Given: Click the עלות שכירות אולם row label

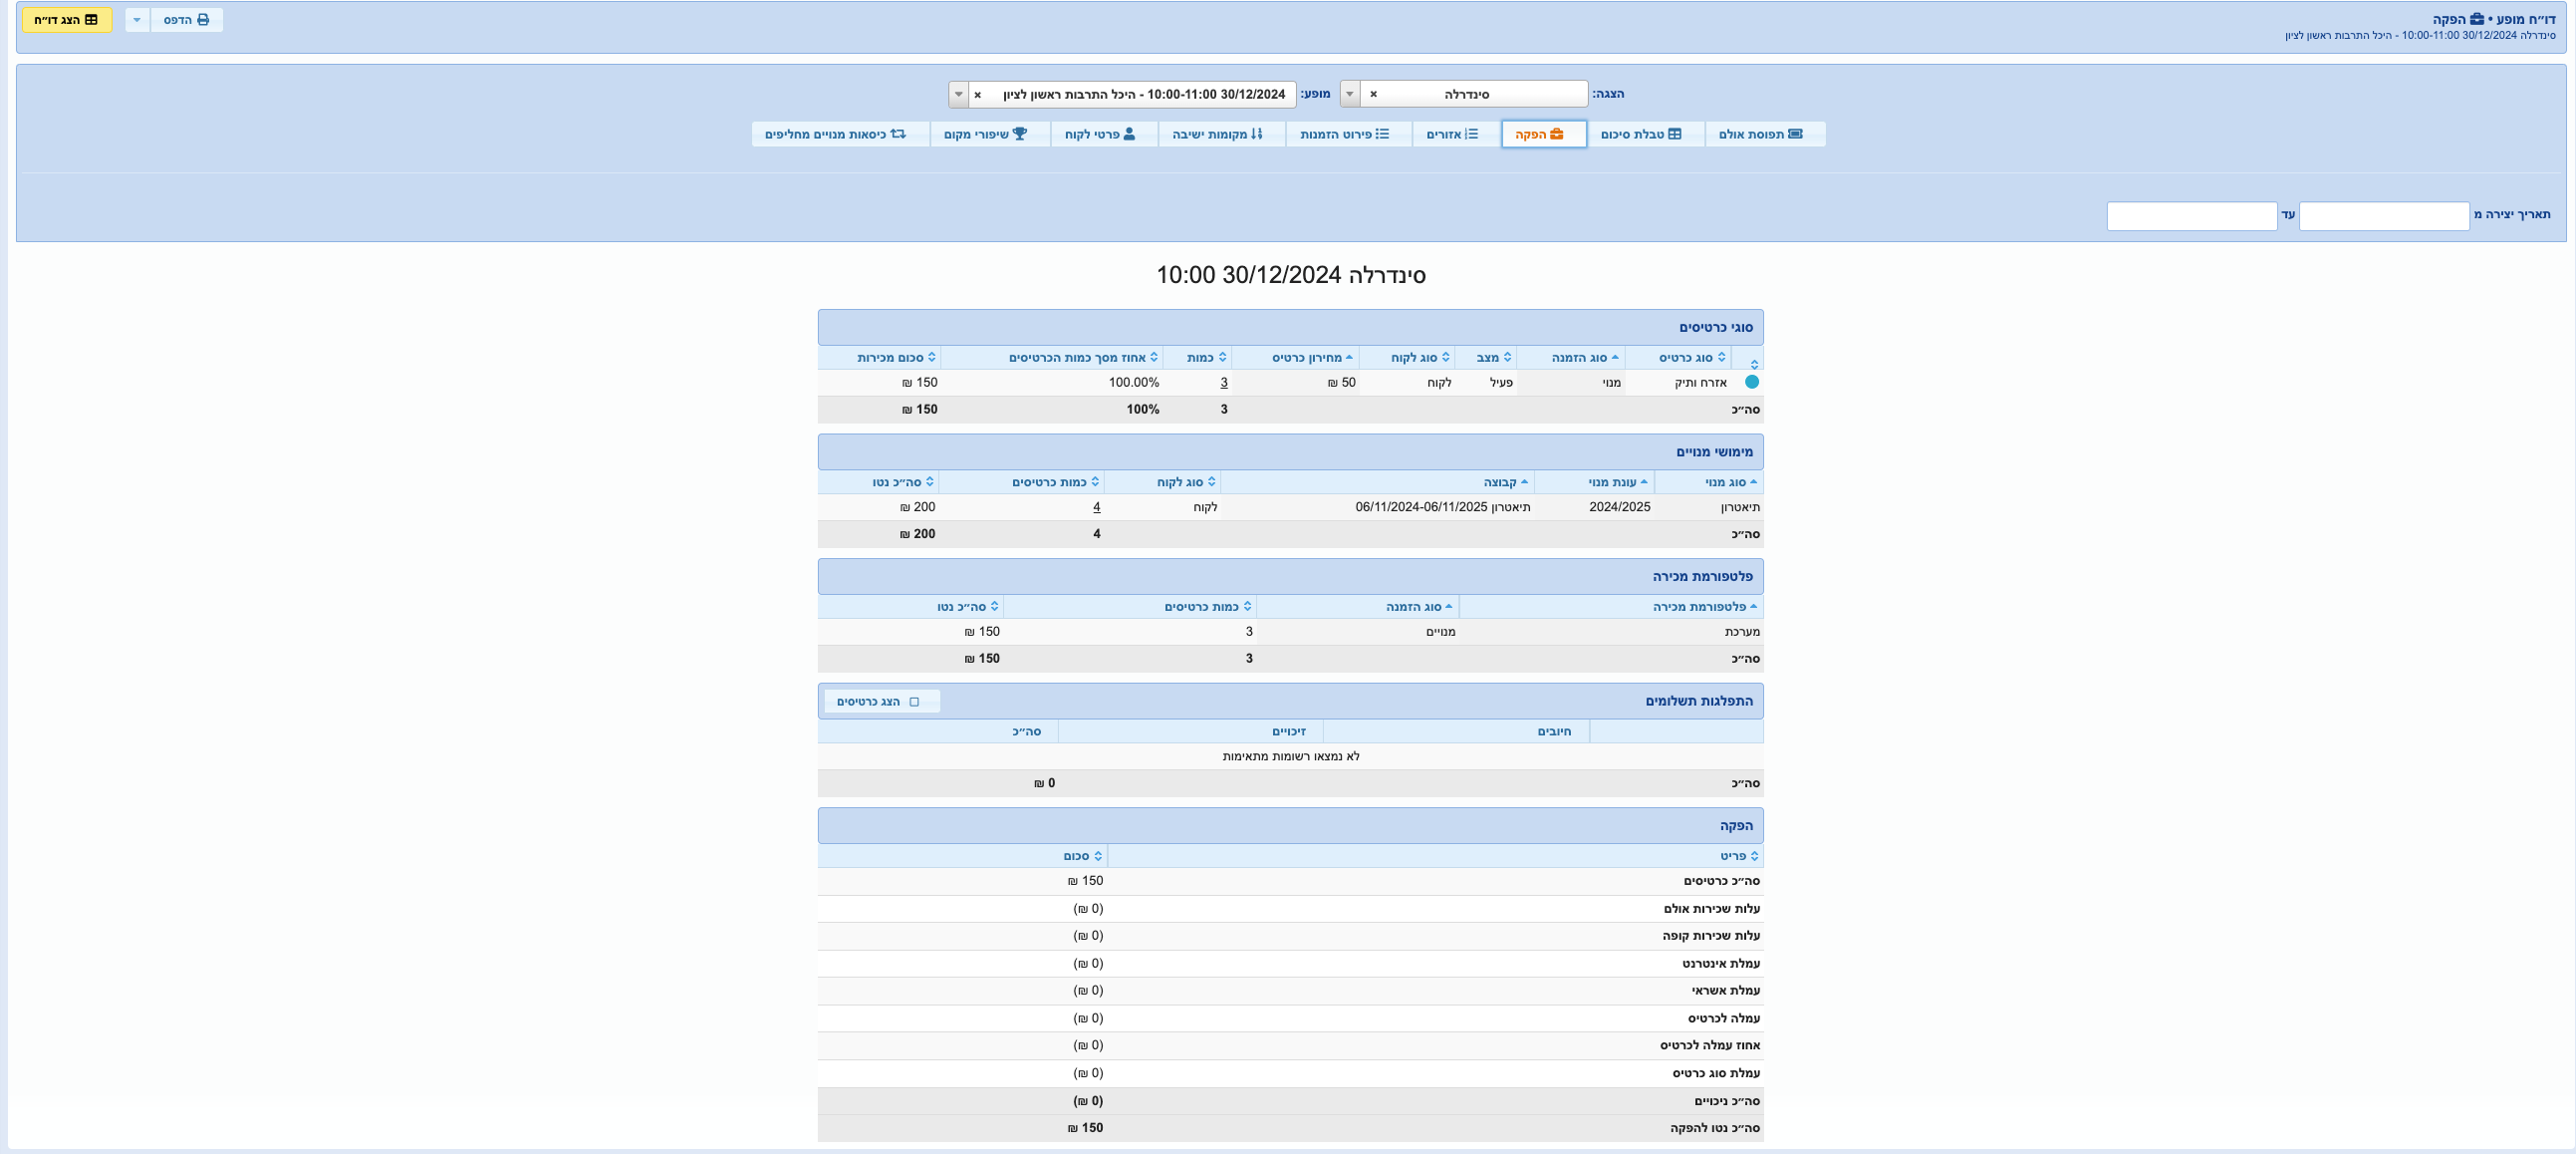Looking at the screenshot, I should [1712, 909].
